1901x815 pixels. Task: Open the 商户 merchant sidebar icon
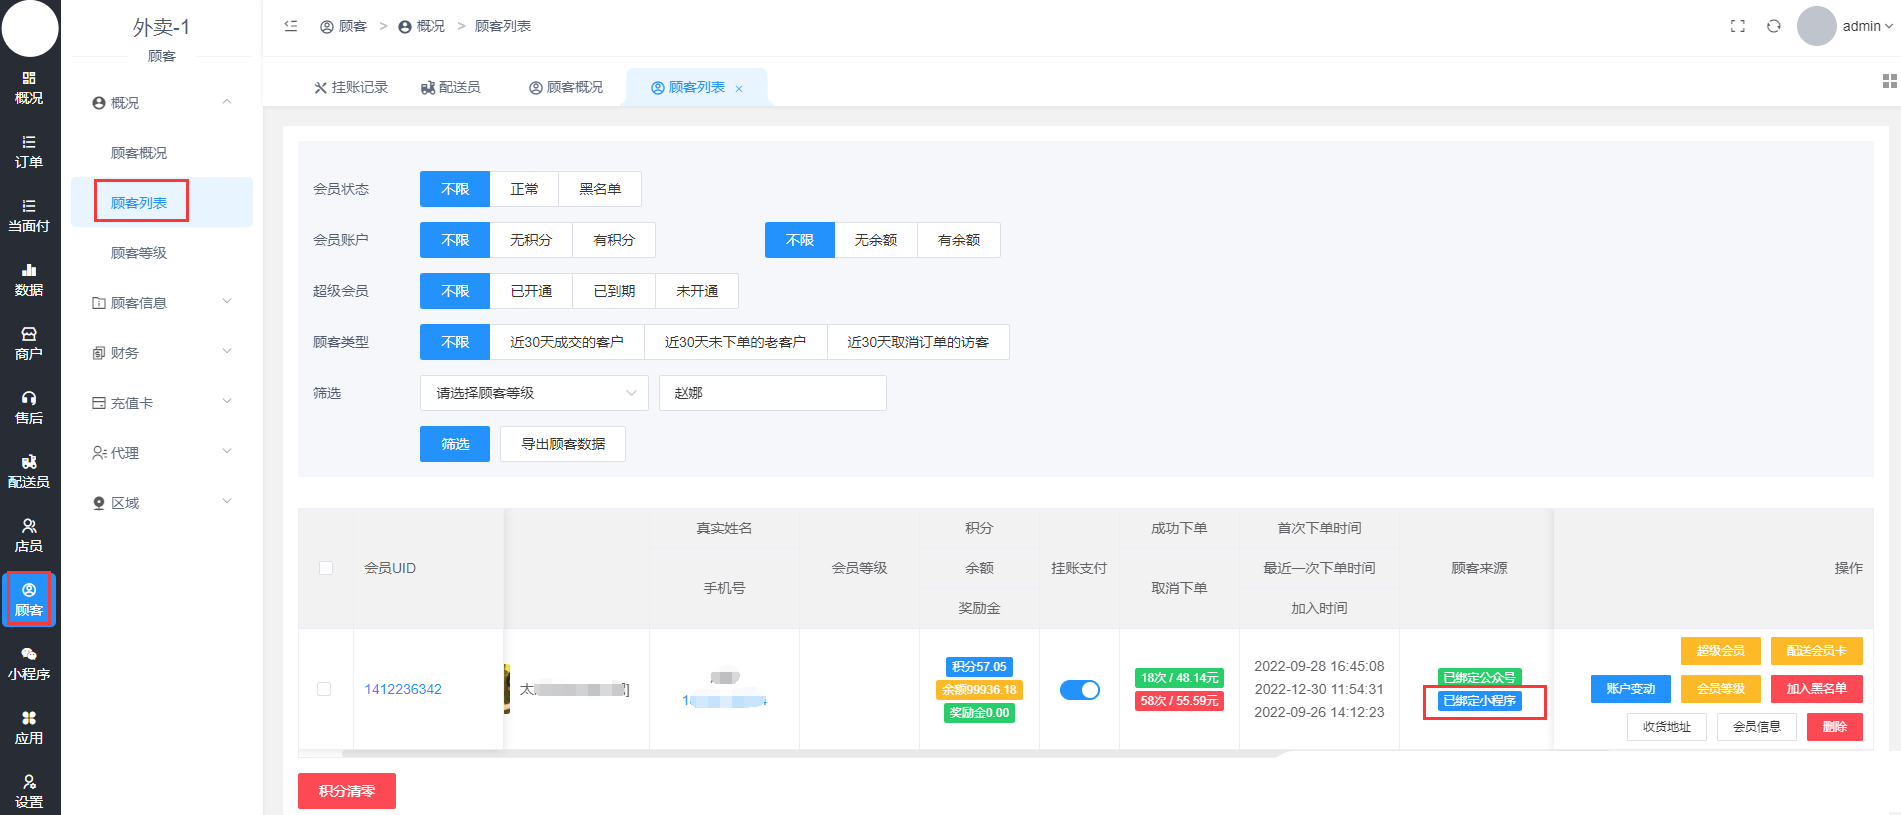tap(29, 344)
